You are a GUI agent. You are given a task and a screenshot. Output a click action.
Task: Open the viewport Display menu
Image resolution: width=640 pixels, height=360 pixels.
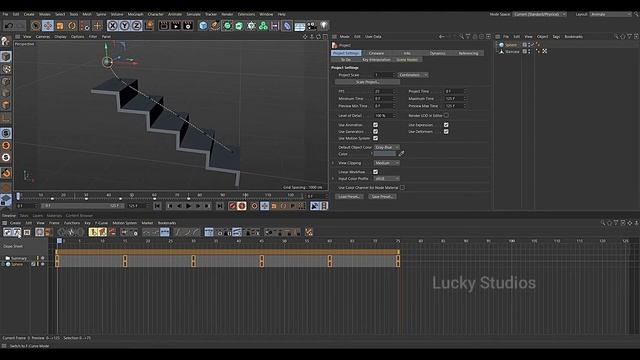point(60,37)
